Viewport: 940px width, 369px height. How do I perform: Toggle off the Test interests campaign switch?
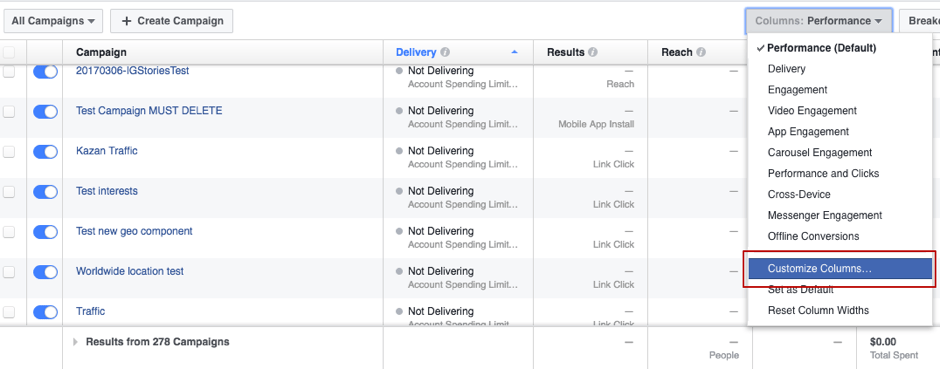pos(46,192)
